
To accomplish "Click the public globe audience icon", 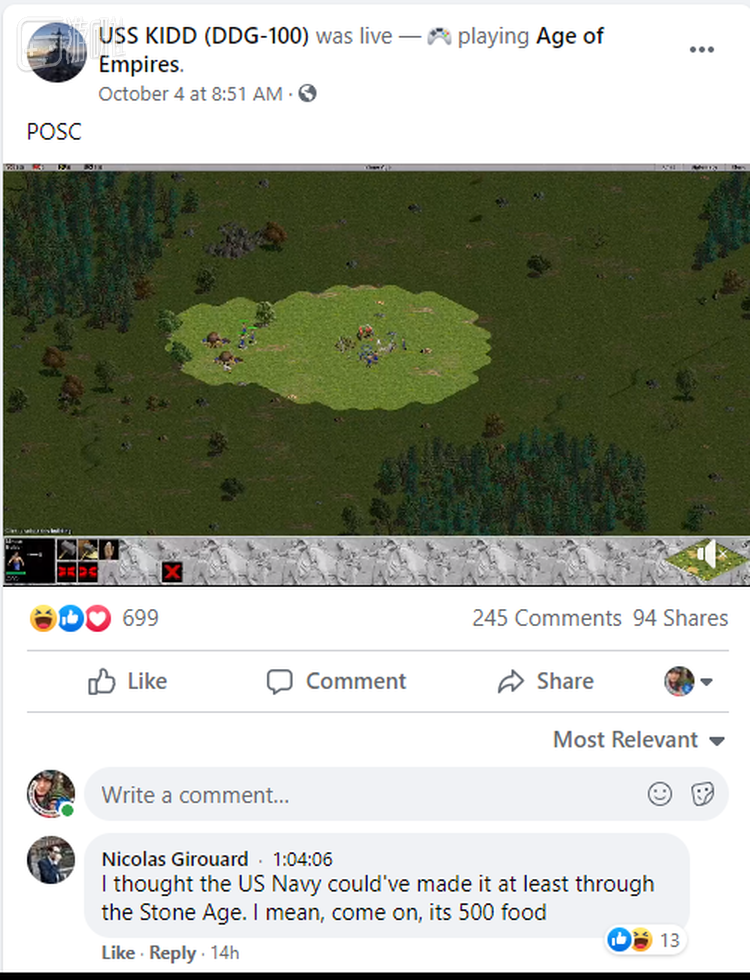I will point(307,94).
